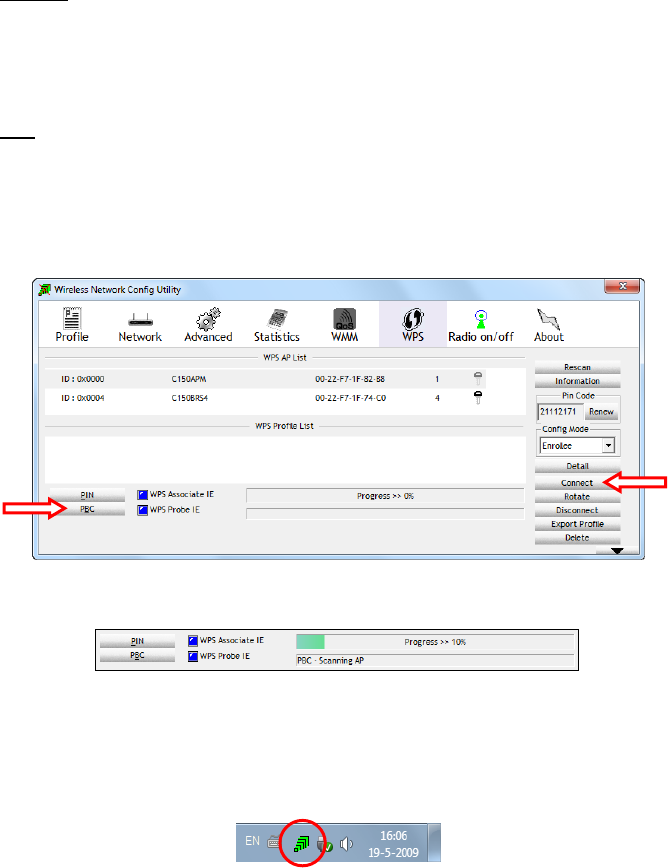Click the empty WPS Profile List area

285,459
